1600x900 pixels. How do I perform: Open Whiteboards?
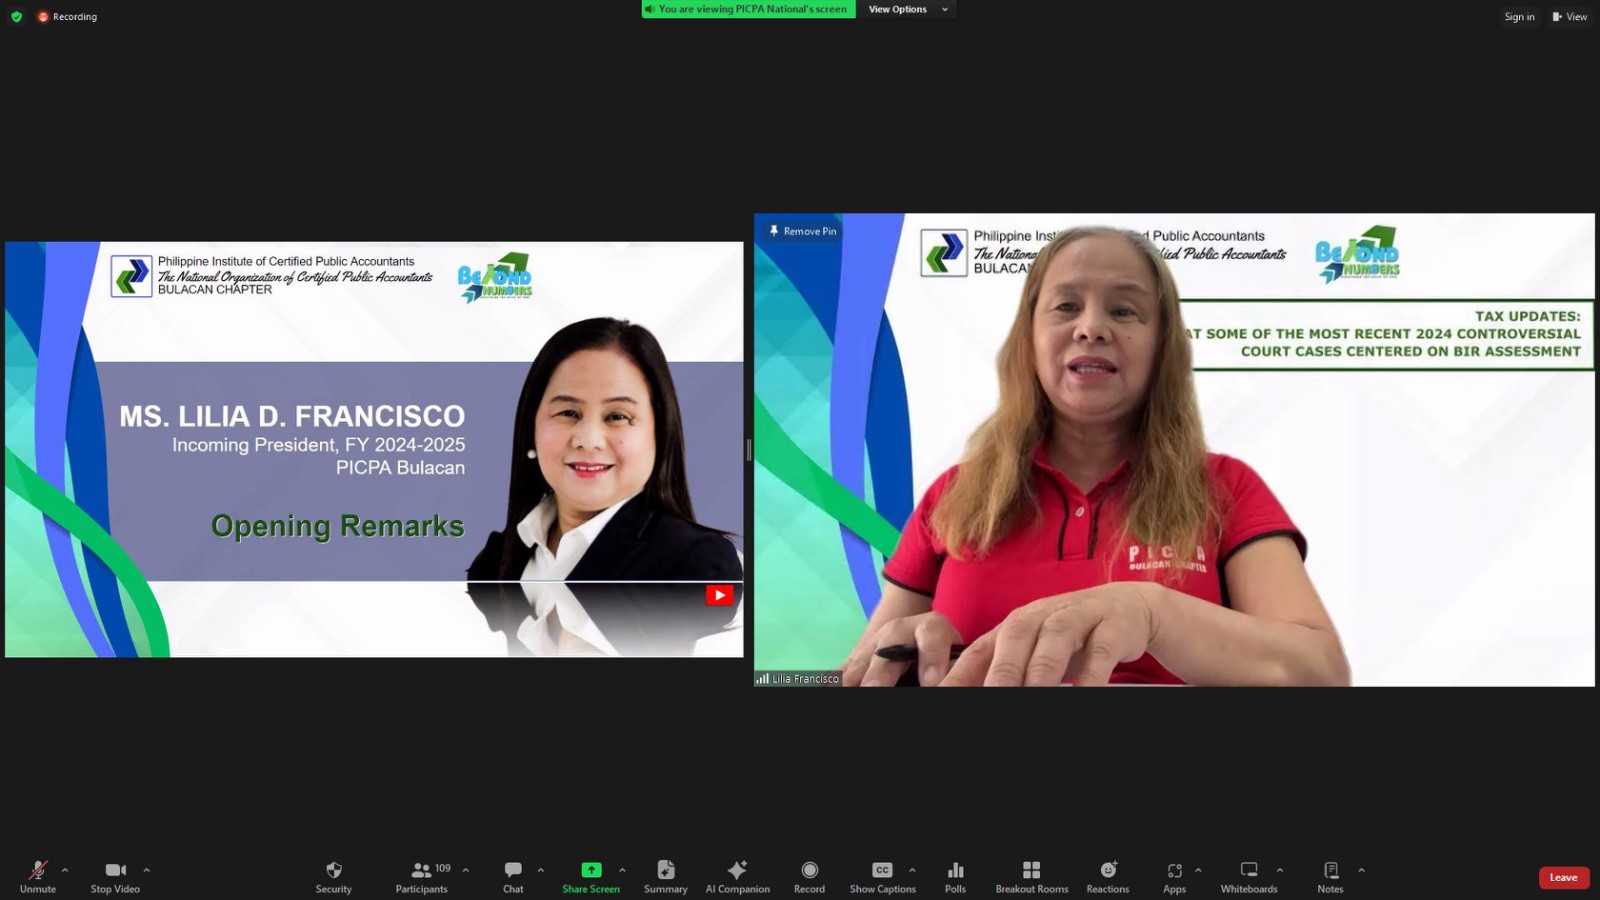(x=1249, y=876)
